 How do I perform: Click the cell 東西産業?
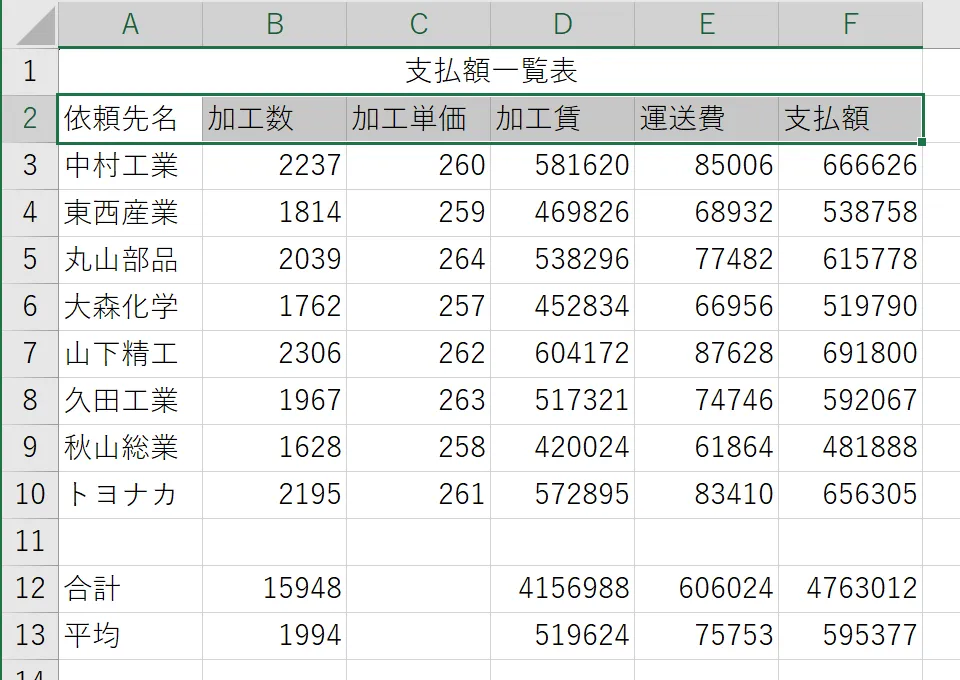130,212
